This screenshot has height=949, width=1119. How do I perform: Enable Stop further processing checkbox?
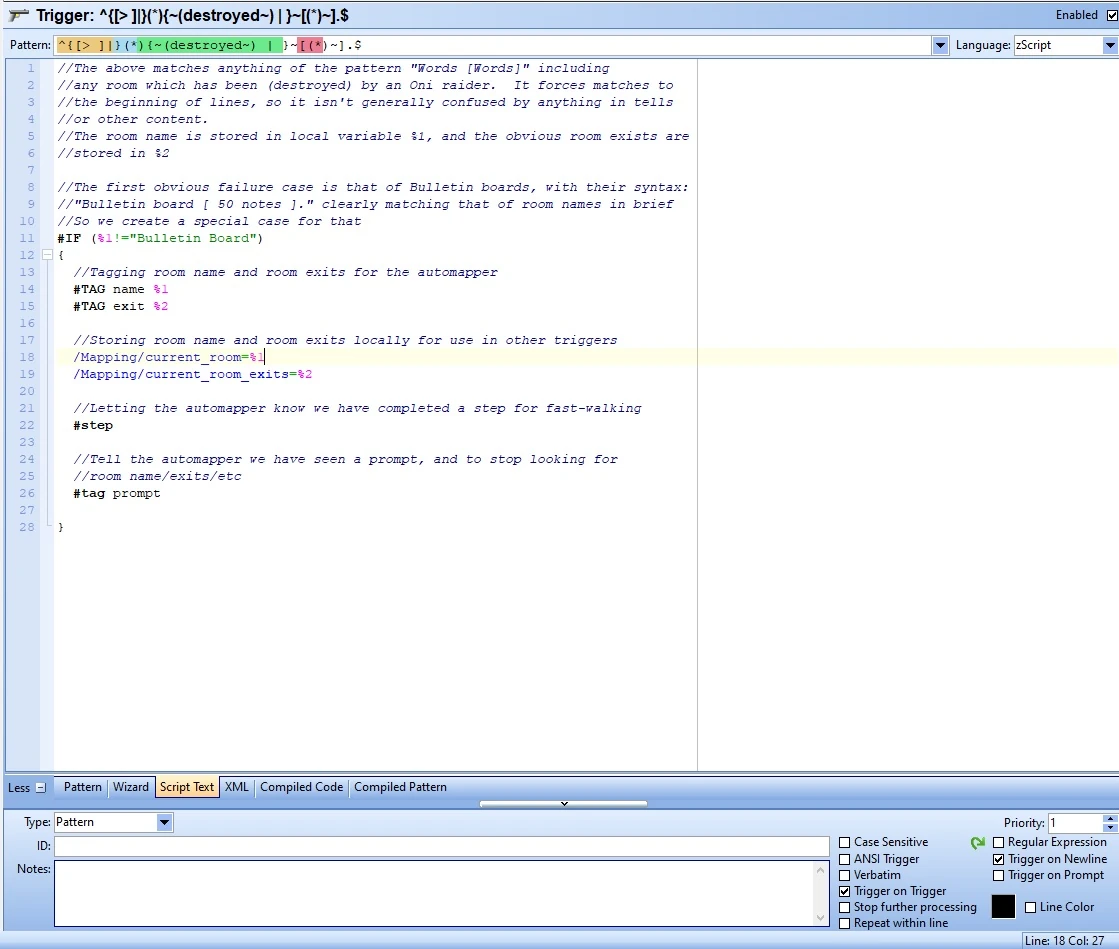tap(845, 908)
